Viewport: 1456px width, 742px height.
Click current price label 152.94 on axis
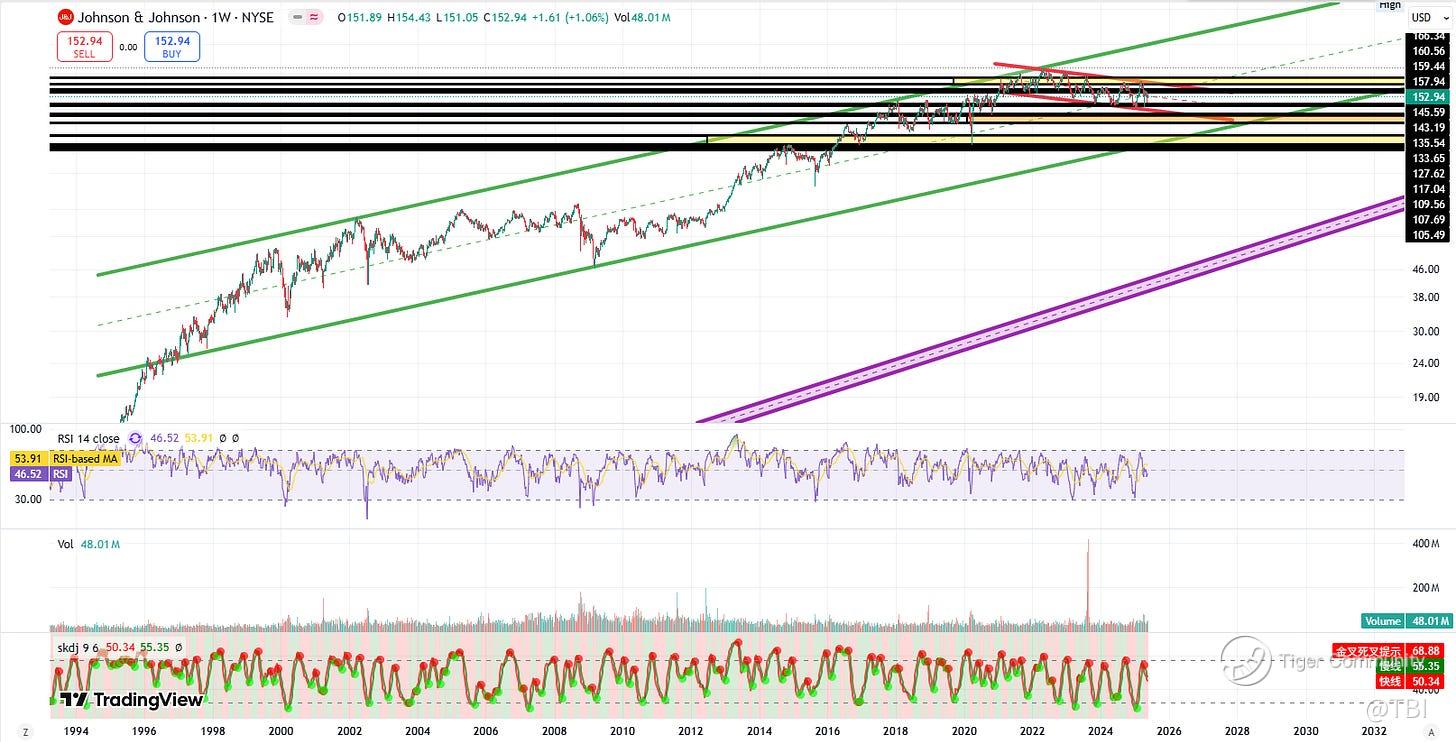click(1428, 97)
